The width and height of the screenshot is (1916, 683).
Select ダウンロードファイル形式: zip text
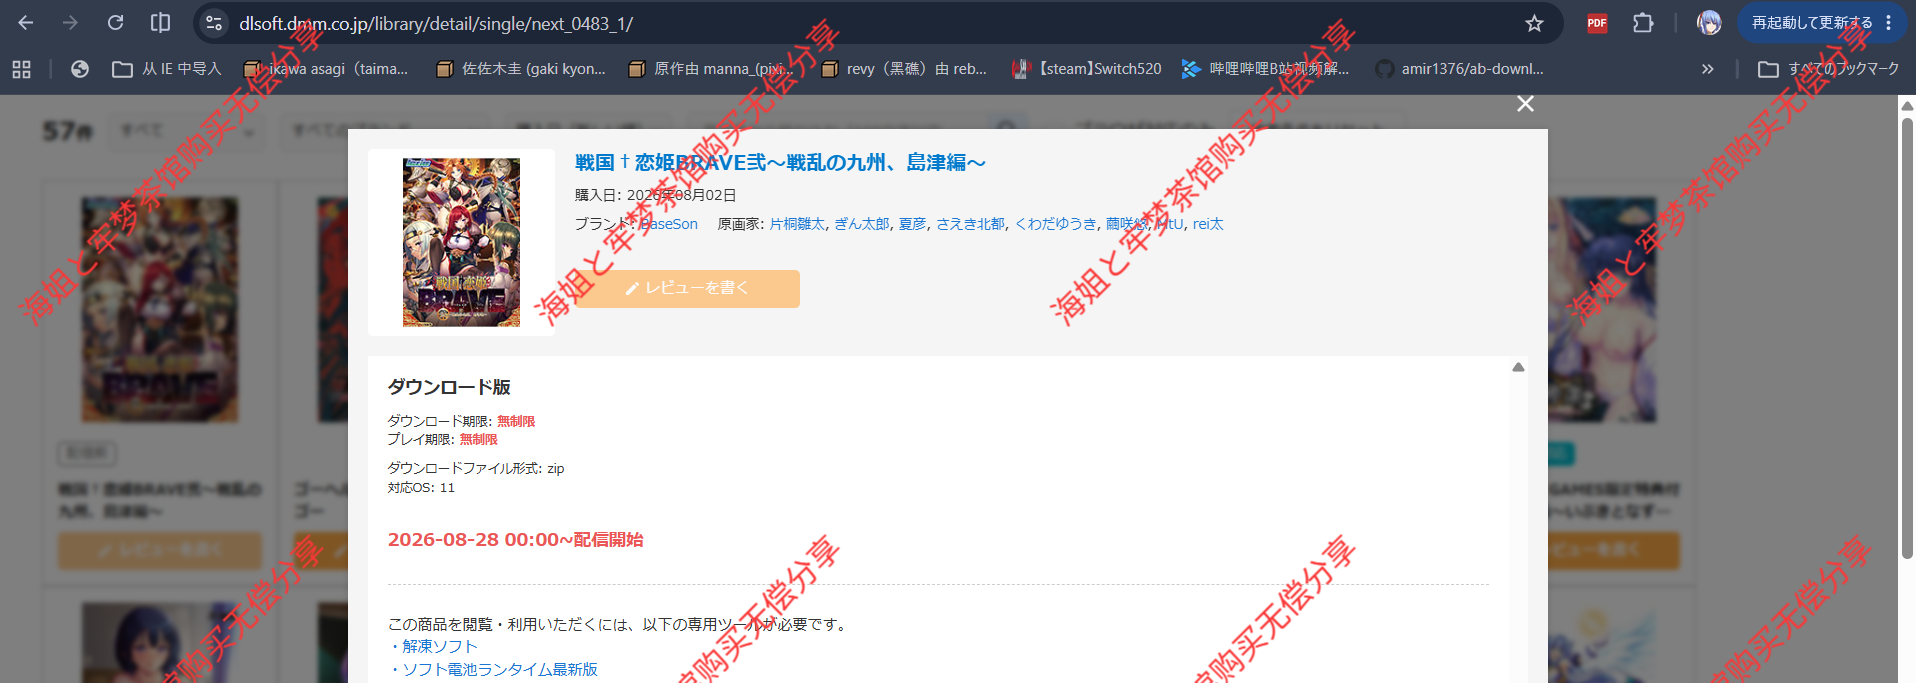pyautogui.click(x=476, y=469)
